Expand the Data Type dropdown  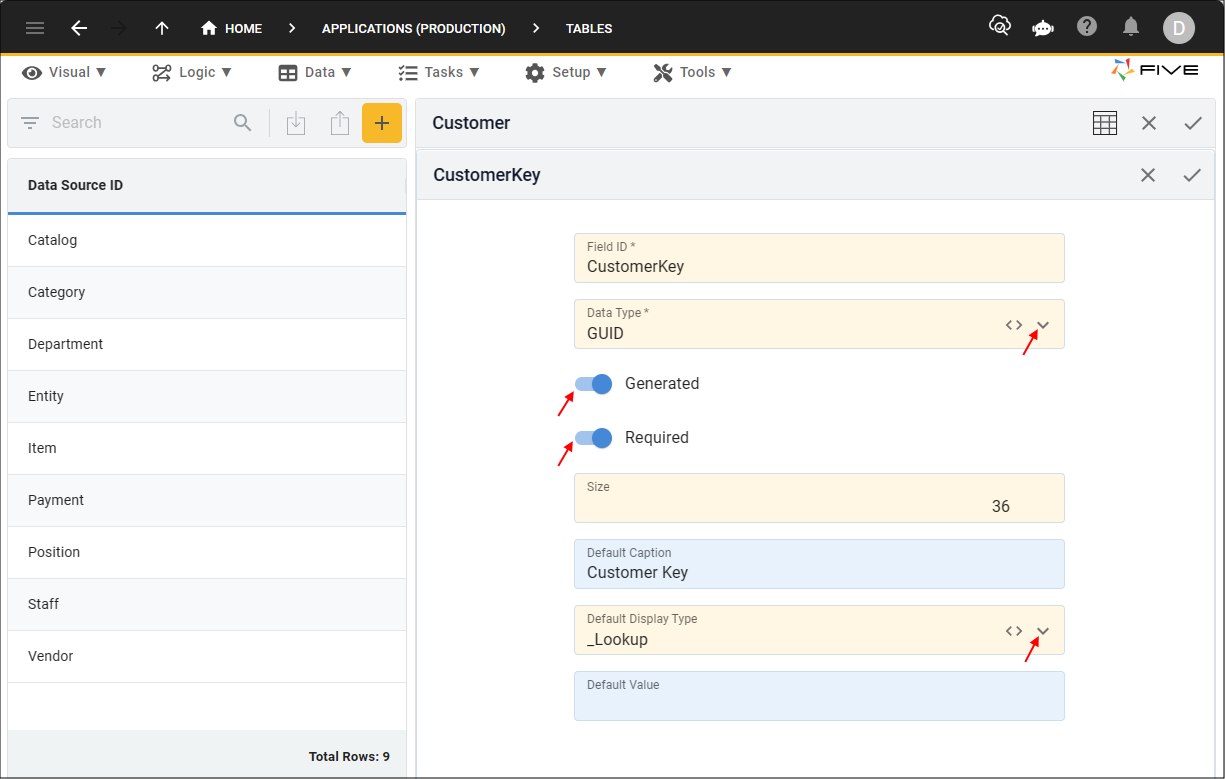[1043, 325]
